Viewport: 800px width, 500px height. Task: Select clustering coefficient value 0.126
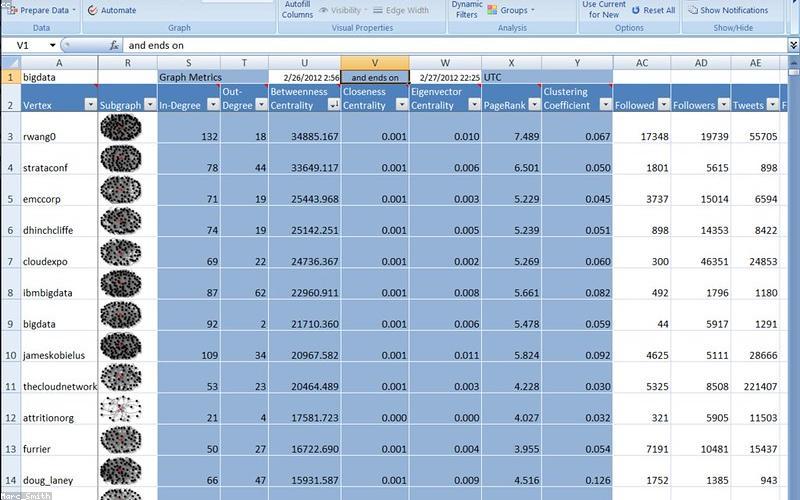[578, 471]
